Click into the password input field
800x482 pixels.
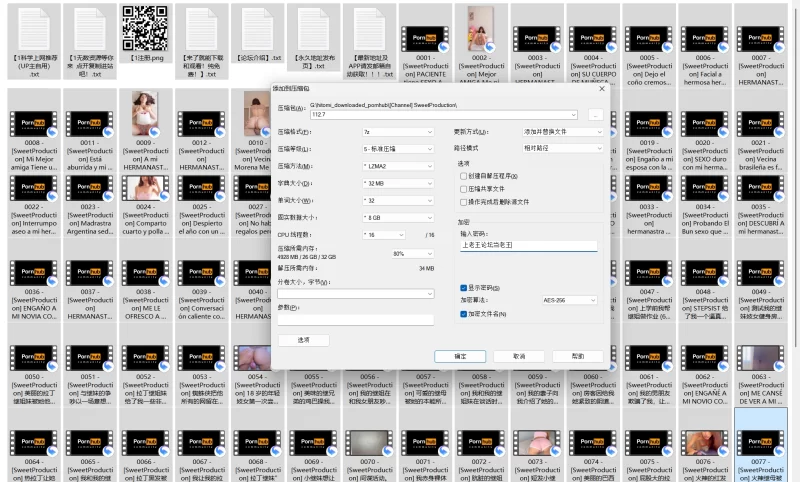529,245
